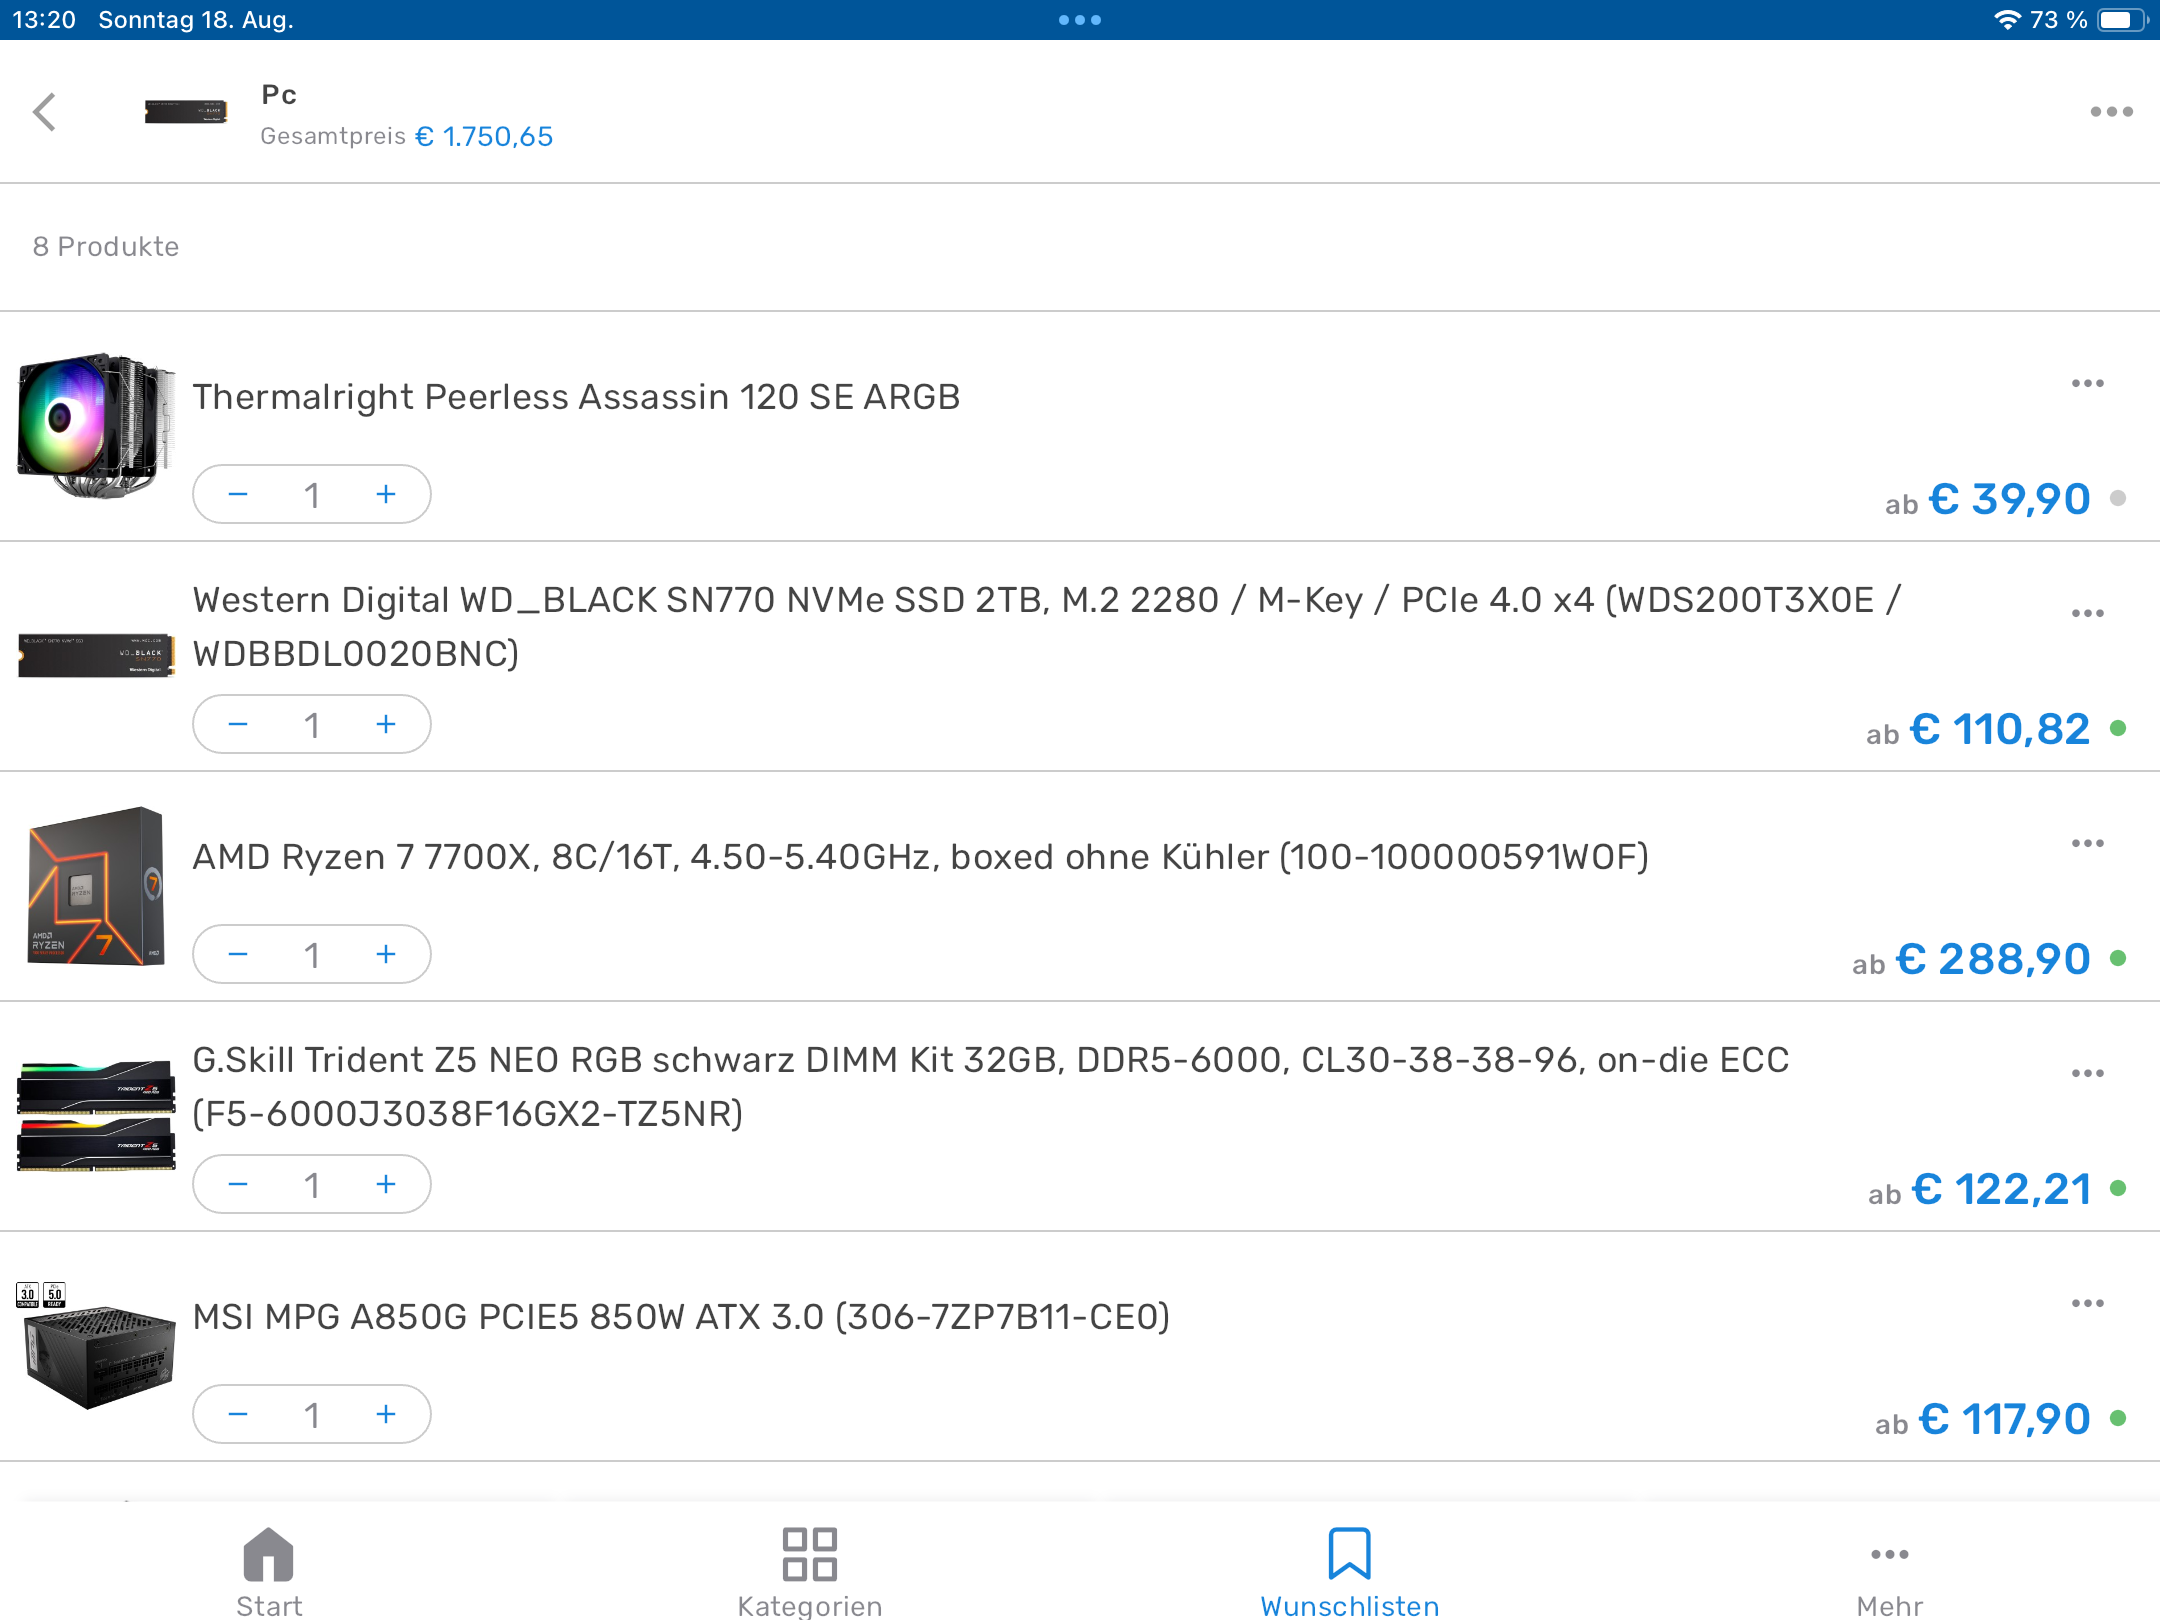Open more options for MSI MPG A850G
The image size is (2160, 1620).
[2087, 1303]
